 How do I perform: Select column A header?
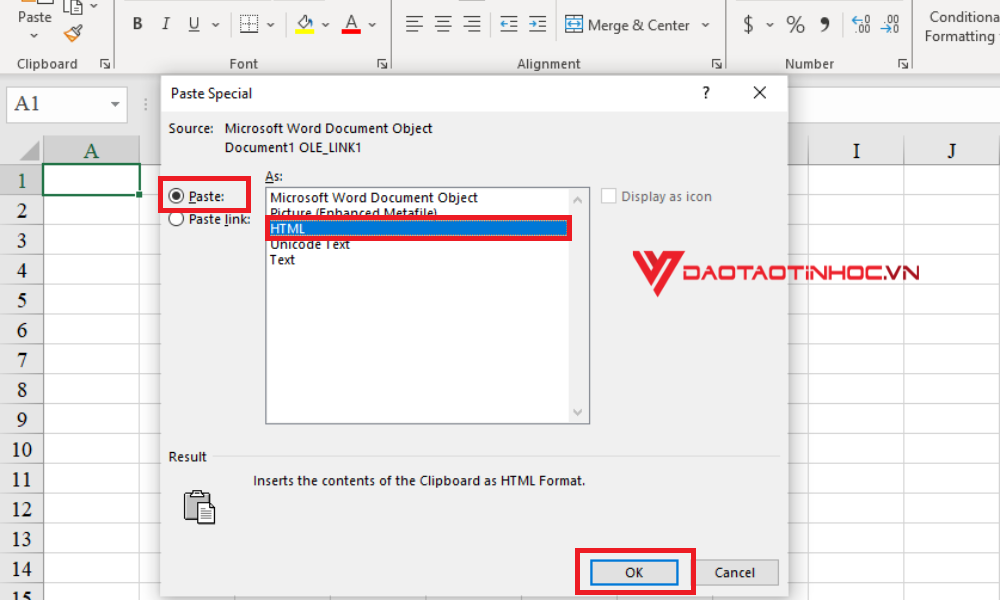pos(91,150)
